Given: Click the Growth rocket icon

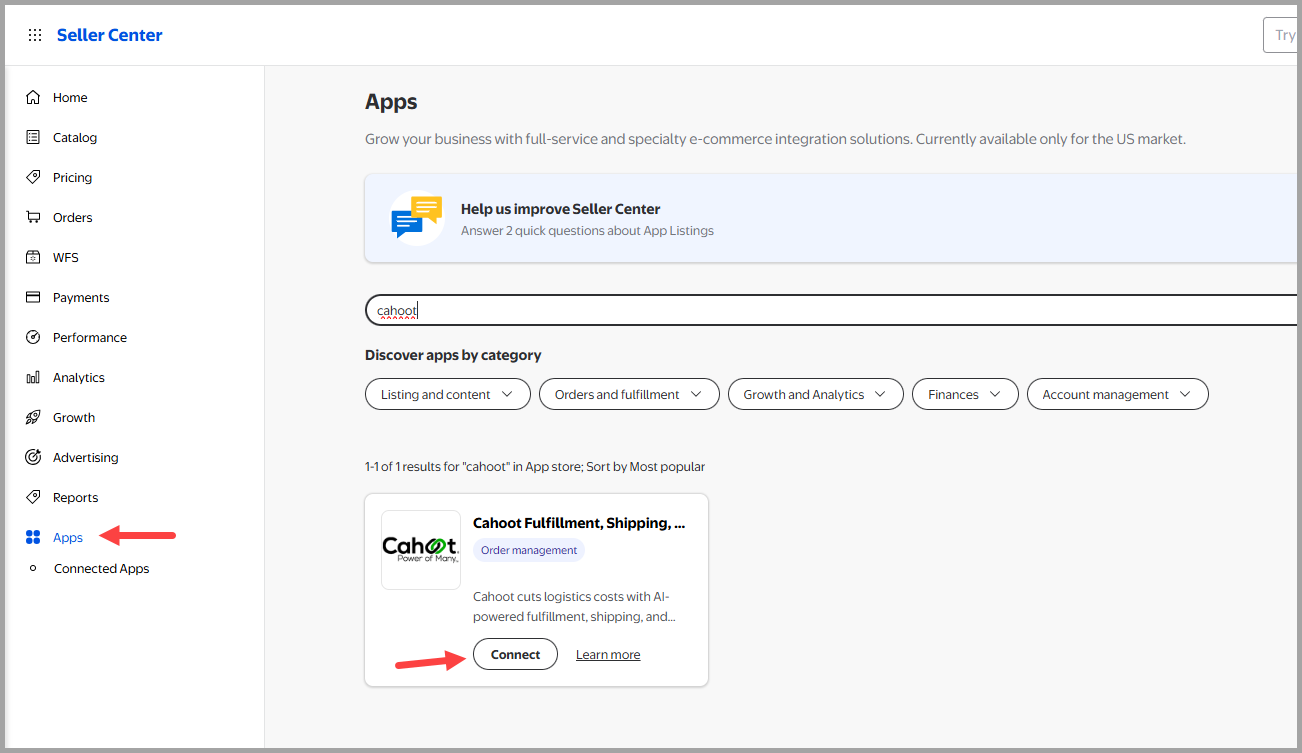Looking at the screenshot, I should [33, 417].
